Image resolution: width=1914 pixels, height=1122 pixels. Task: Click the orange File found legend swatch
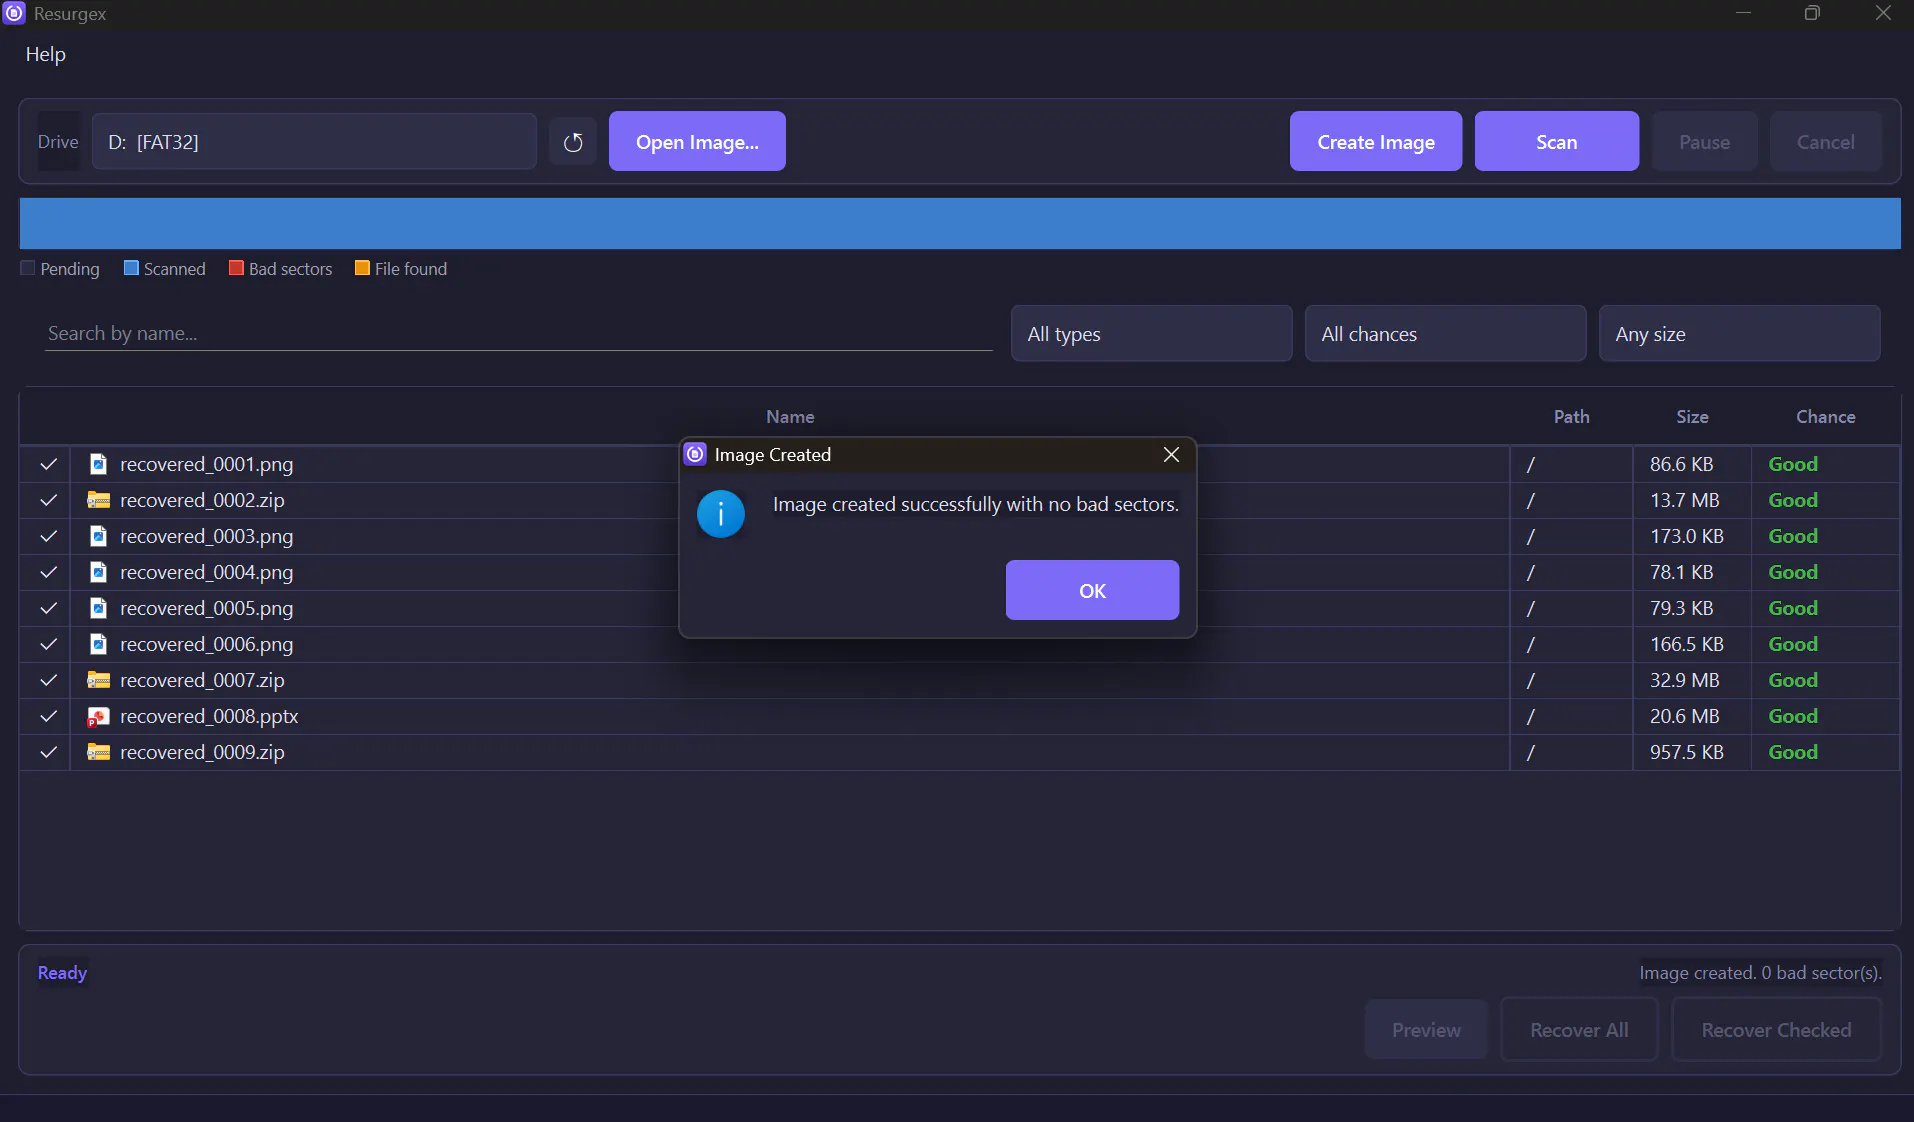click(x=362, y=268)
